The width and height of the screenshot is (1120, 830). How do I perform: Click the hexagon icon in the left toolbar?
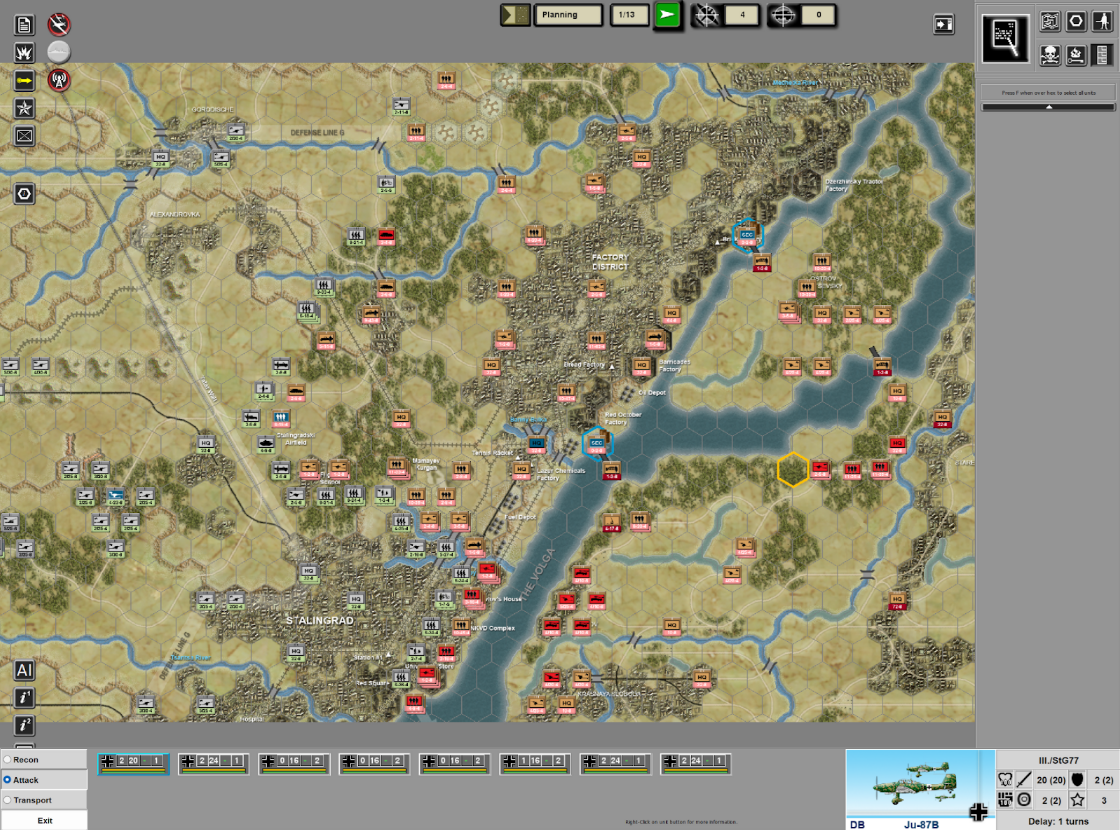click(24, 194)
